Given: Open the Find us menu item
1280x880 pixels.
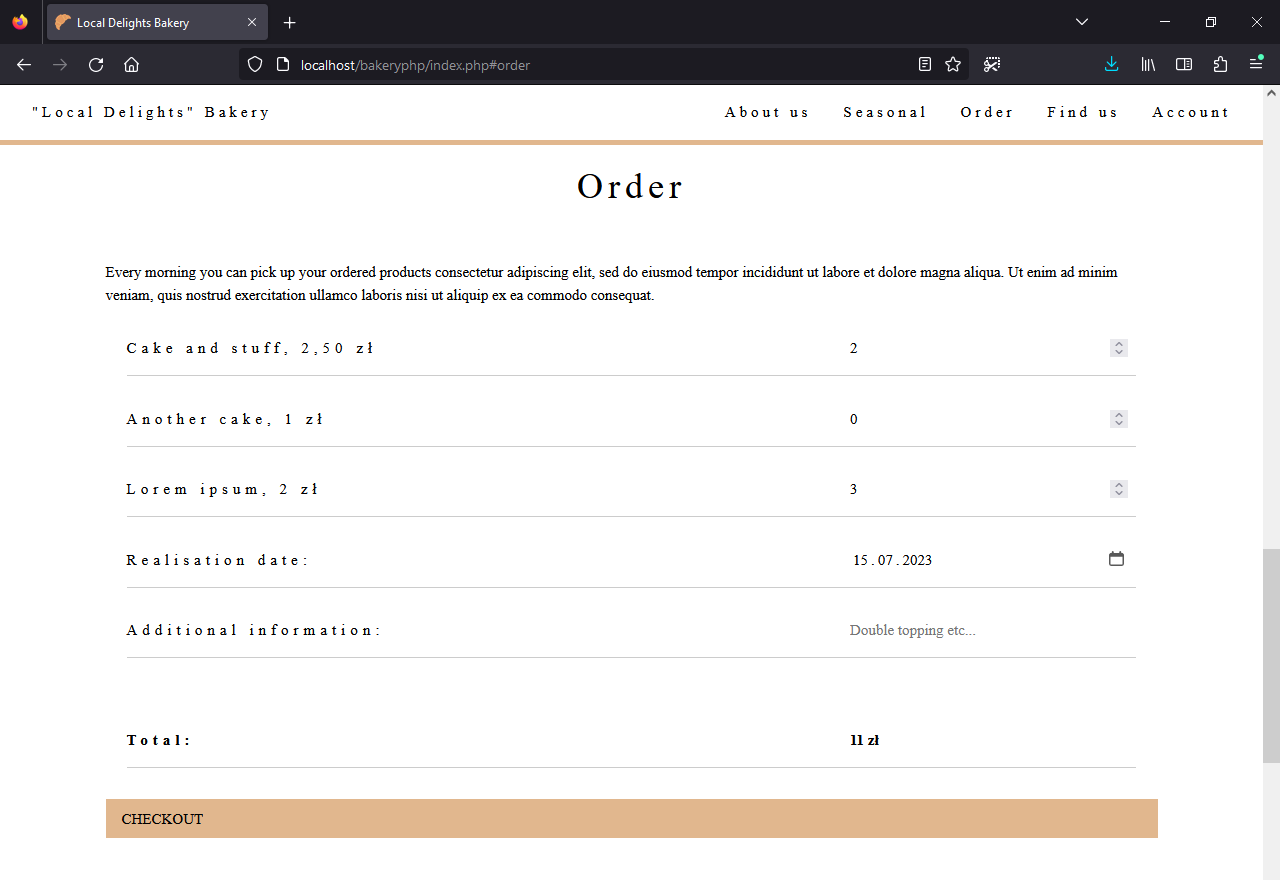Looking at the screenshot, I should tap(1083, 112).
